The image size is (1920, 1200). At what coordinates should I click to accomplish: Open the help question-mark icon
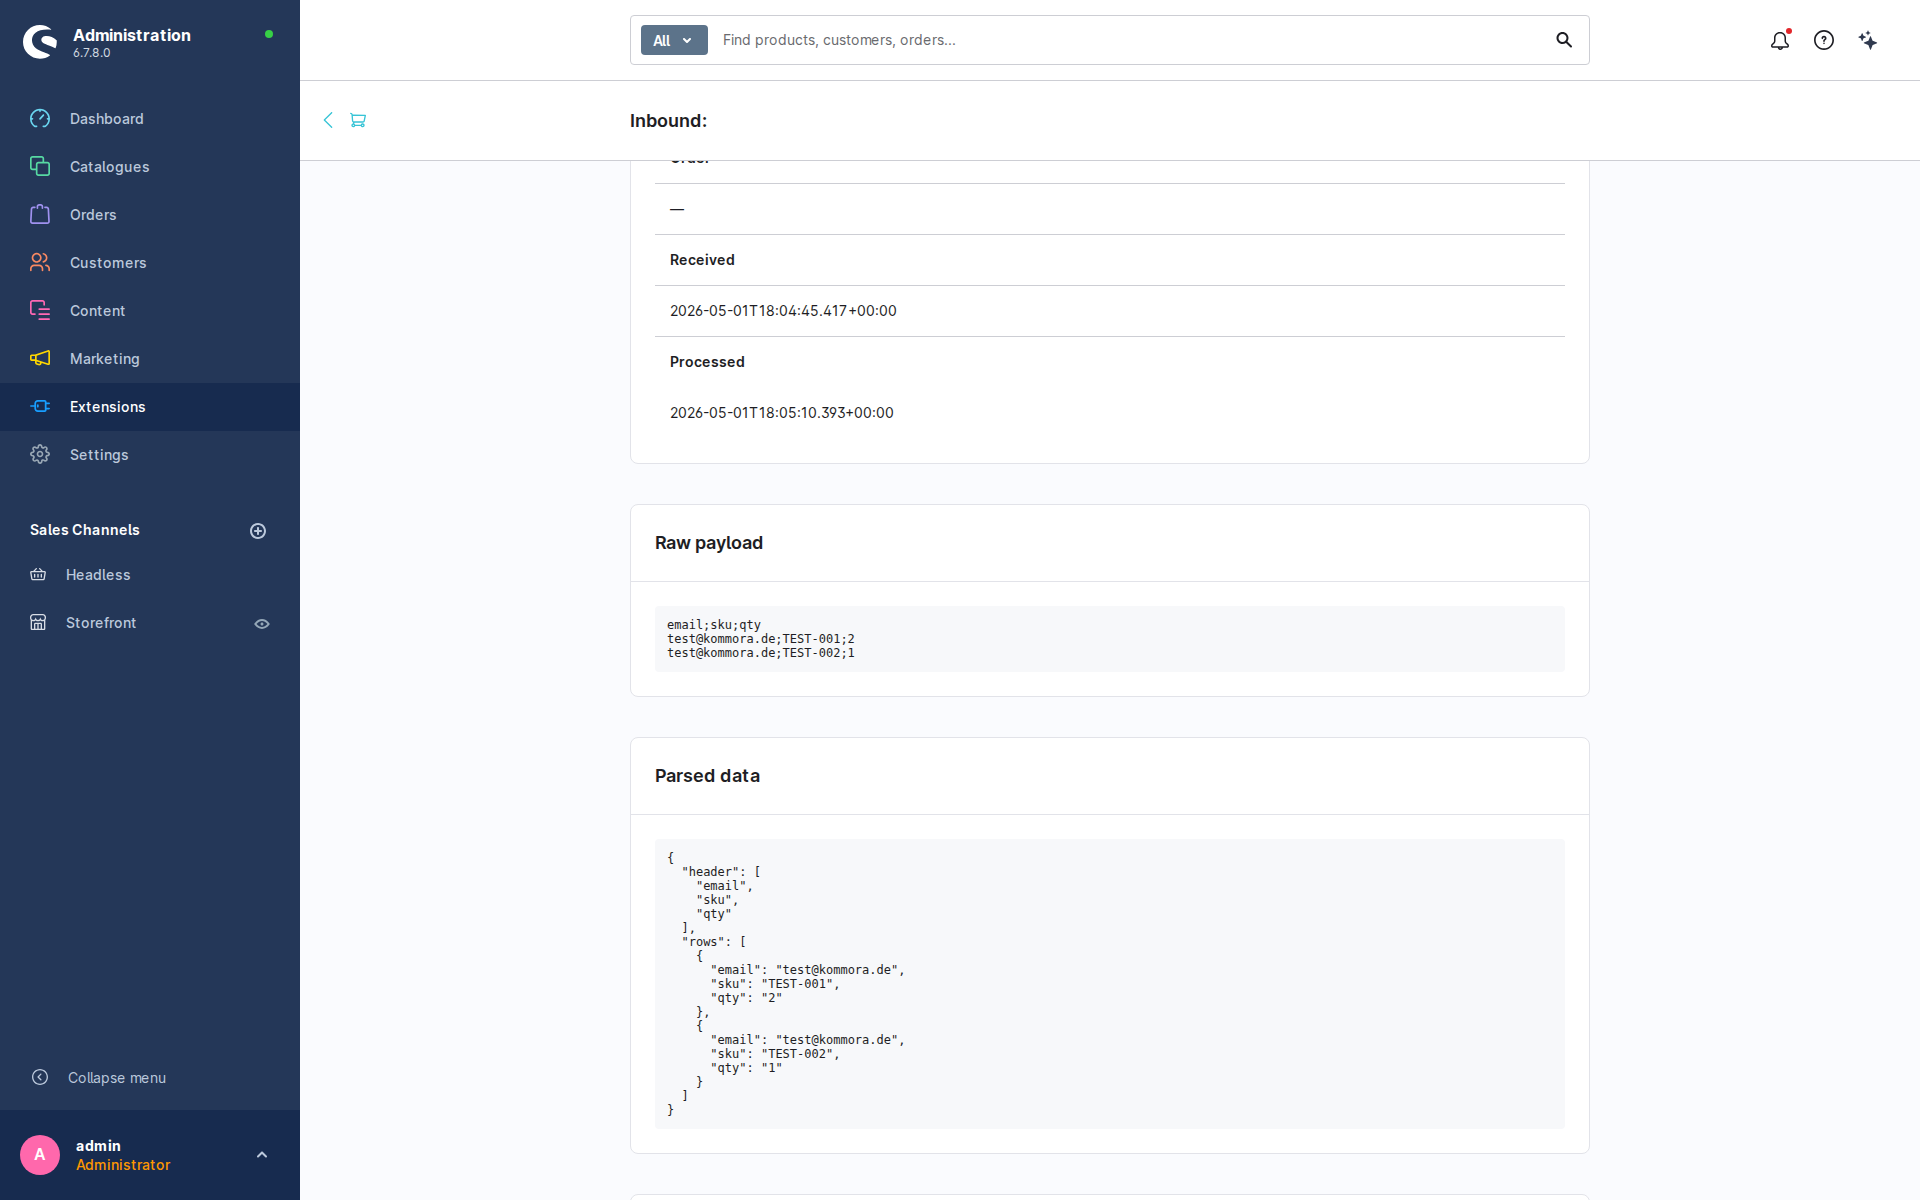coord(1824,40)
